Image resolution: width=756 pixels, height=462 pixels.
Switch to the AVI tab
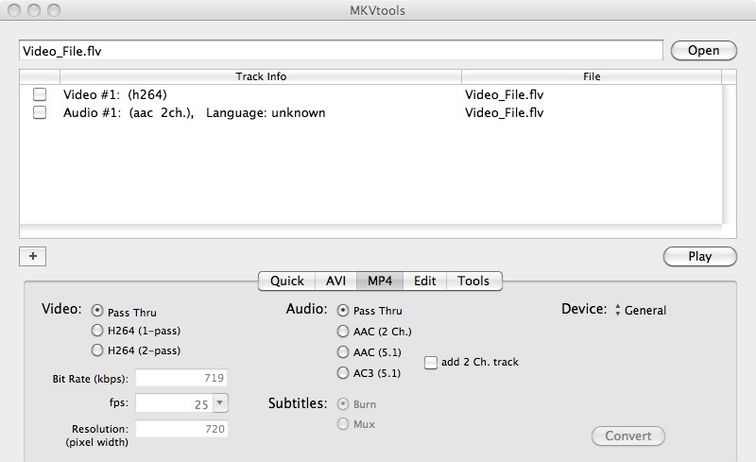pos(336,281)
